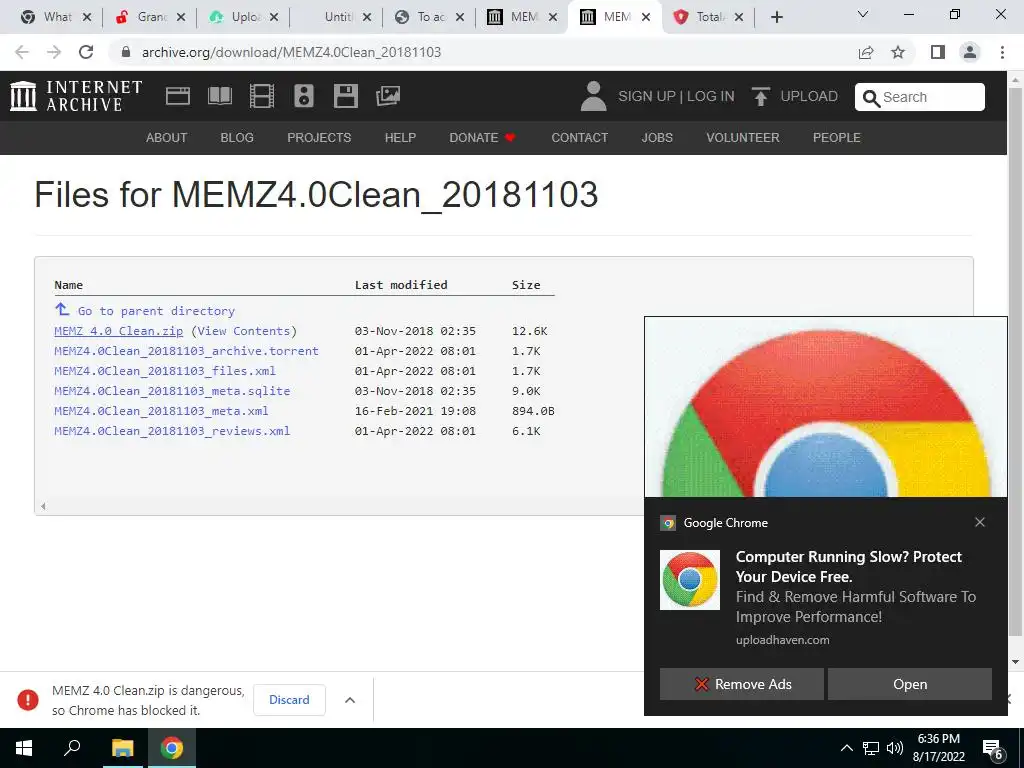Image resolution: width=1024 pixels, height=768 pixels.
Task: Open the Chrome profile icon
Action: 970,52
